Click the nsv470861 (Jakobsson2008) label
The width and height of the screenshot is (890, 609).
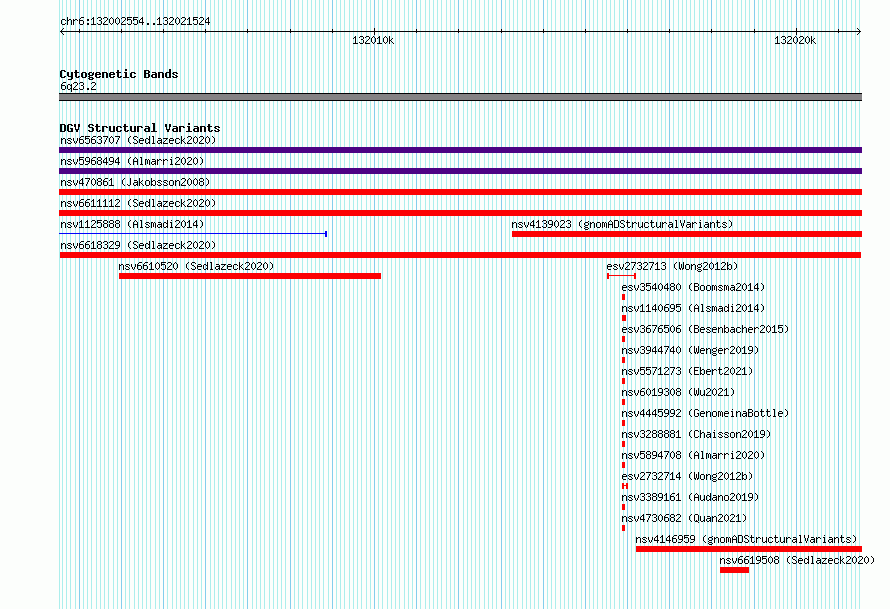click(135, 182)
